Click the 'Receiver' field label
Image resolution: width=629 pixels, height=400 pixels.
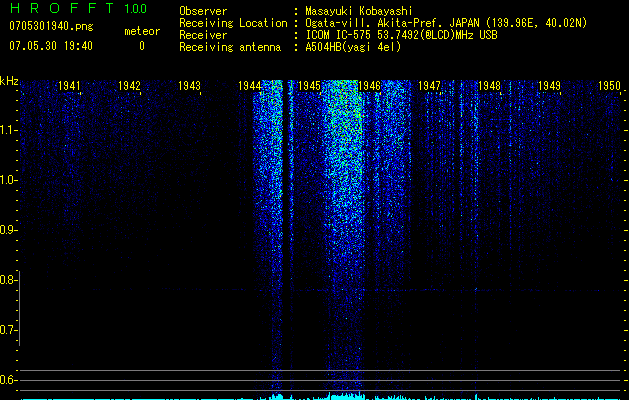pos(203,35)
